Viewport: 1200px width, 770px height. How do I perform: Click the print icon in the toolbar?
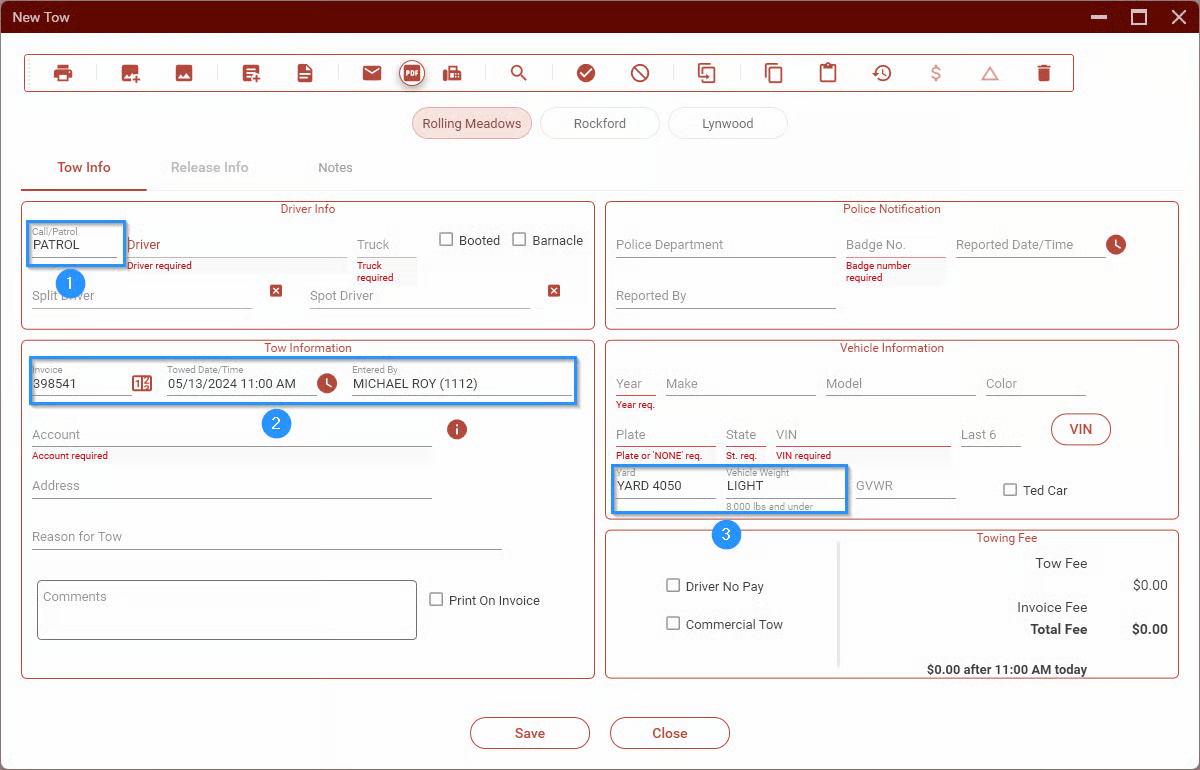click(x=63, y=73)
